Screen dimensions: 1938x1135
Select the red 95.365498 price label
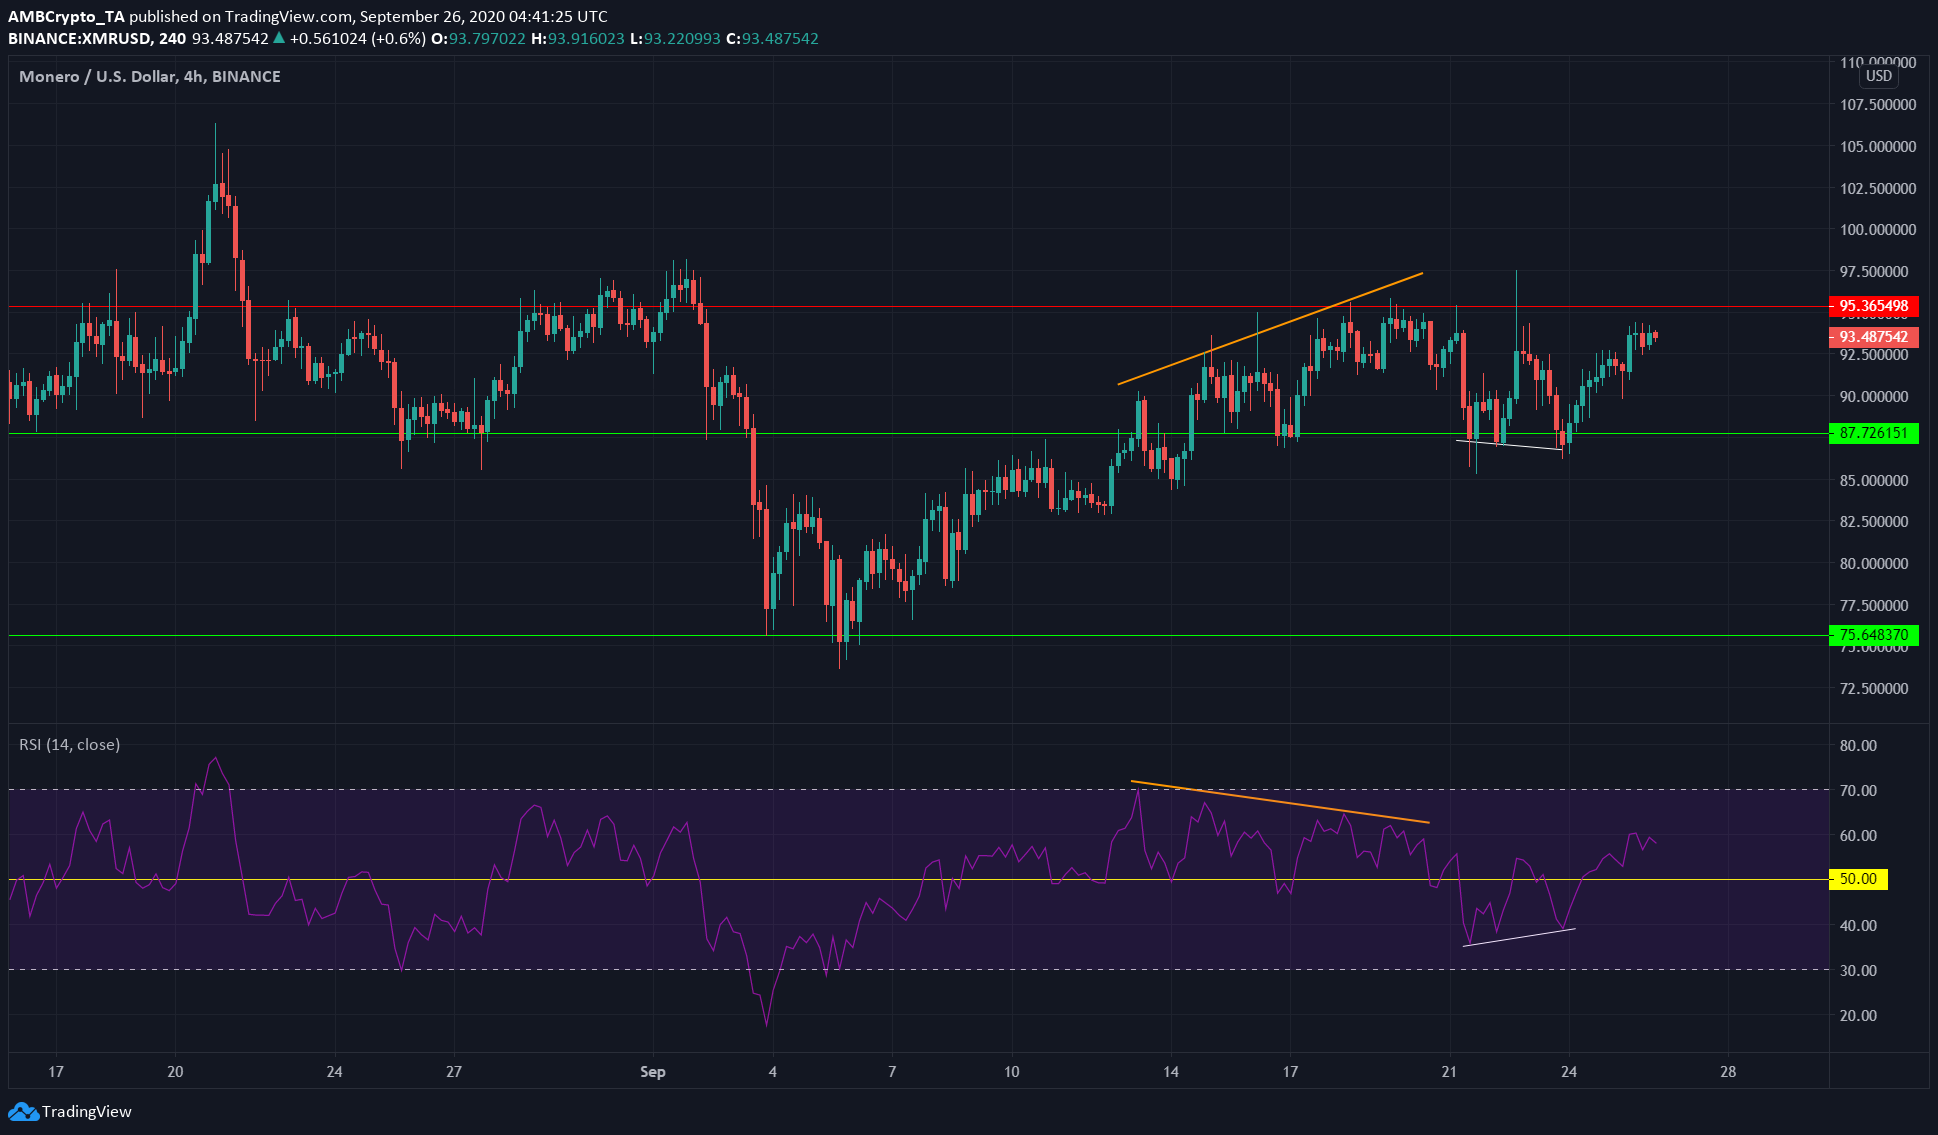point(1873,306)
